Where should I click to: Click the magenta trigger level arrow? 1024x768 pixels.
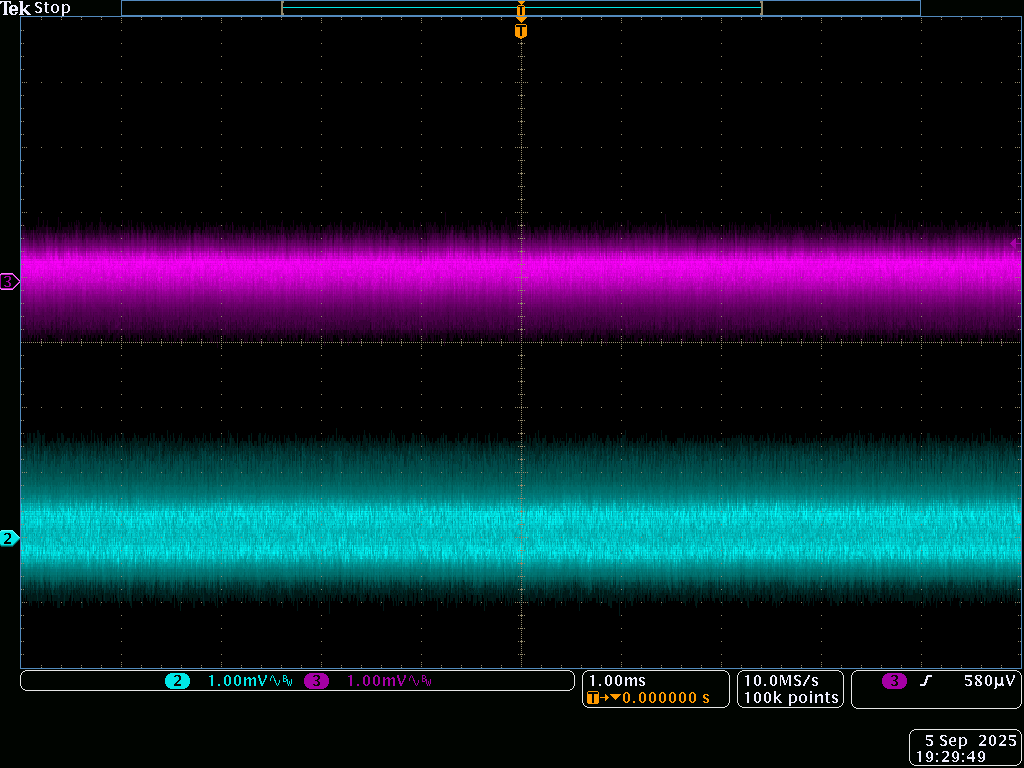1014,244
